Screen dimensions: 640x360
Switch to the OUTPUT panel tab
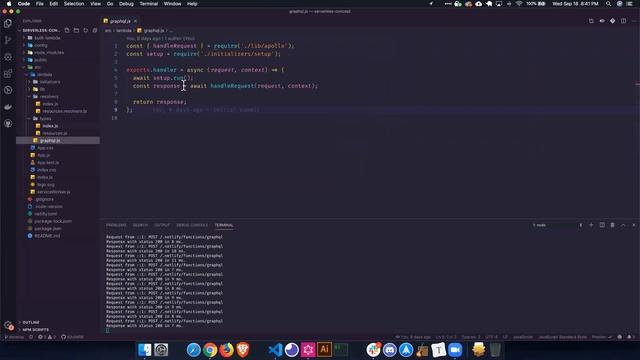162,225
